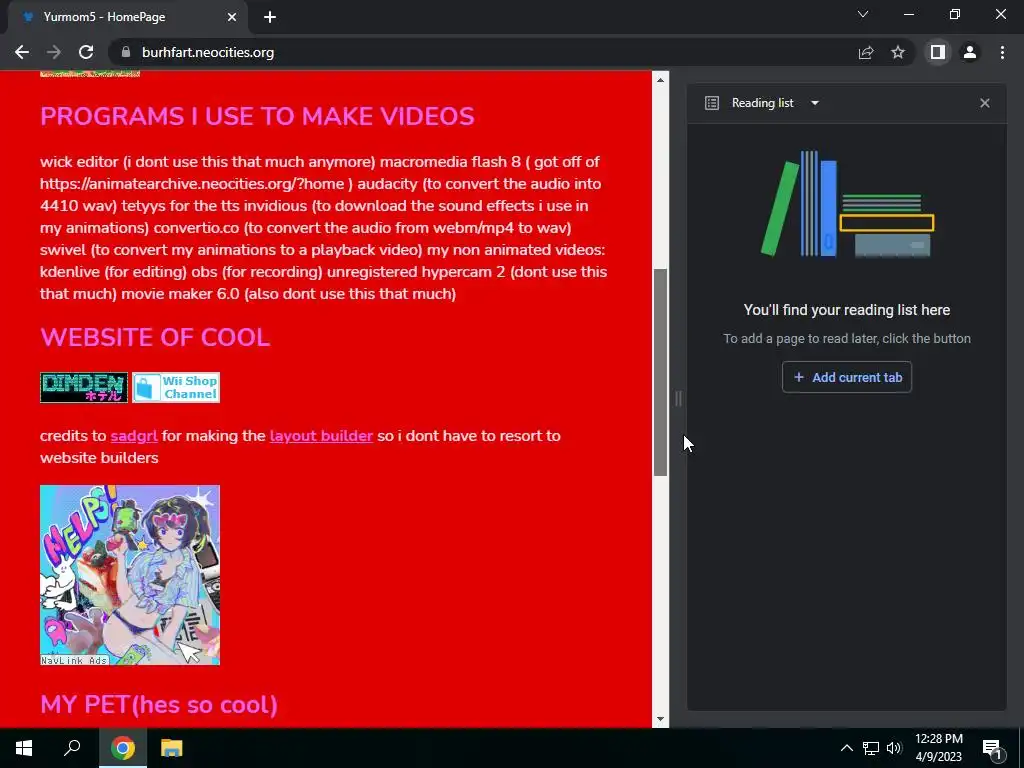Click the Reading list panel icon
This screenshot has height=768, width=1024.
[x=712, y=103]
